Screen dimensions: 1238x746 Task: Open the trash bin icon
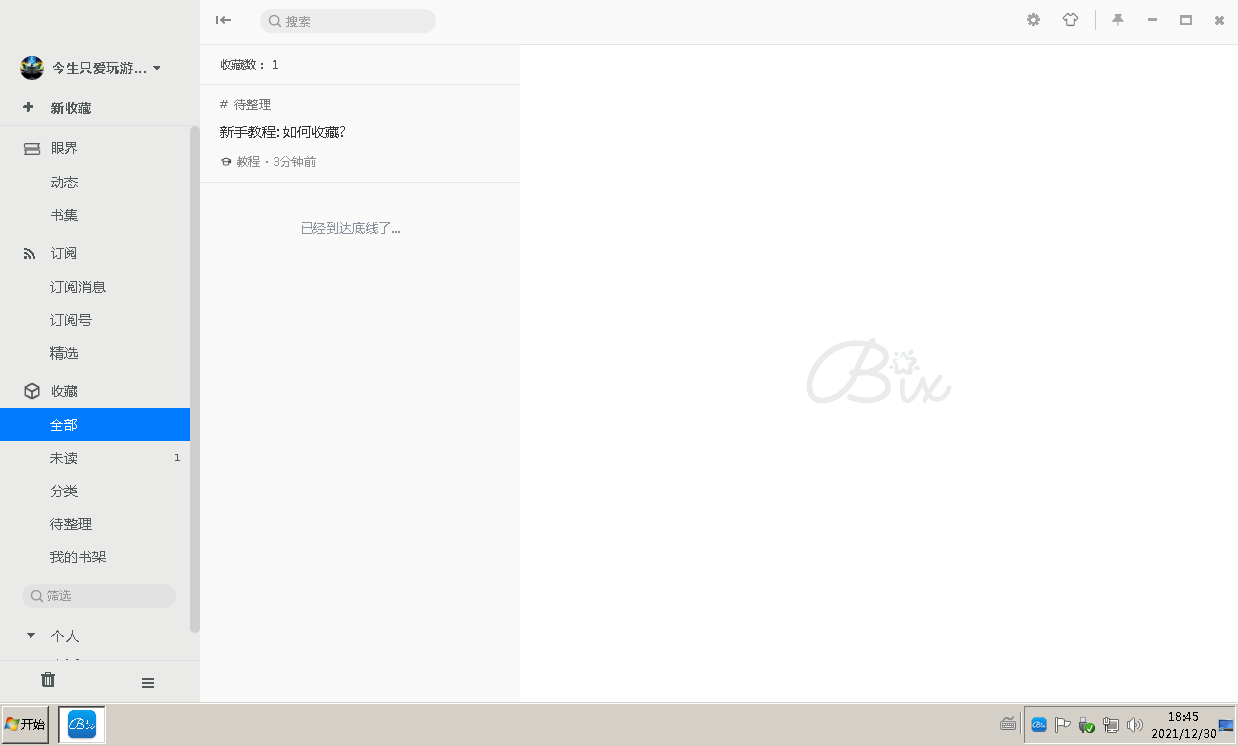[x=48, y=680]
